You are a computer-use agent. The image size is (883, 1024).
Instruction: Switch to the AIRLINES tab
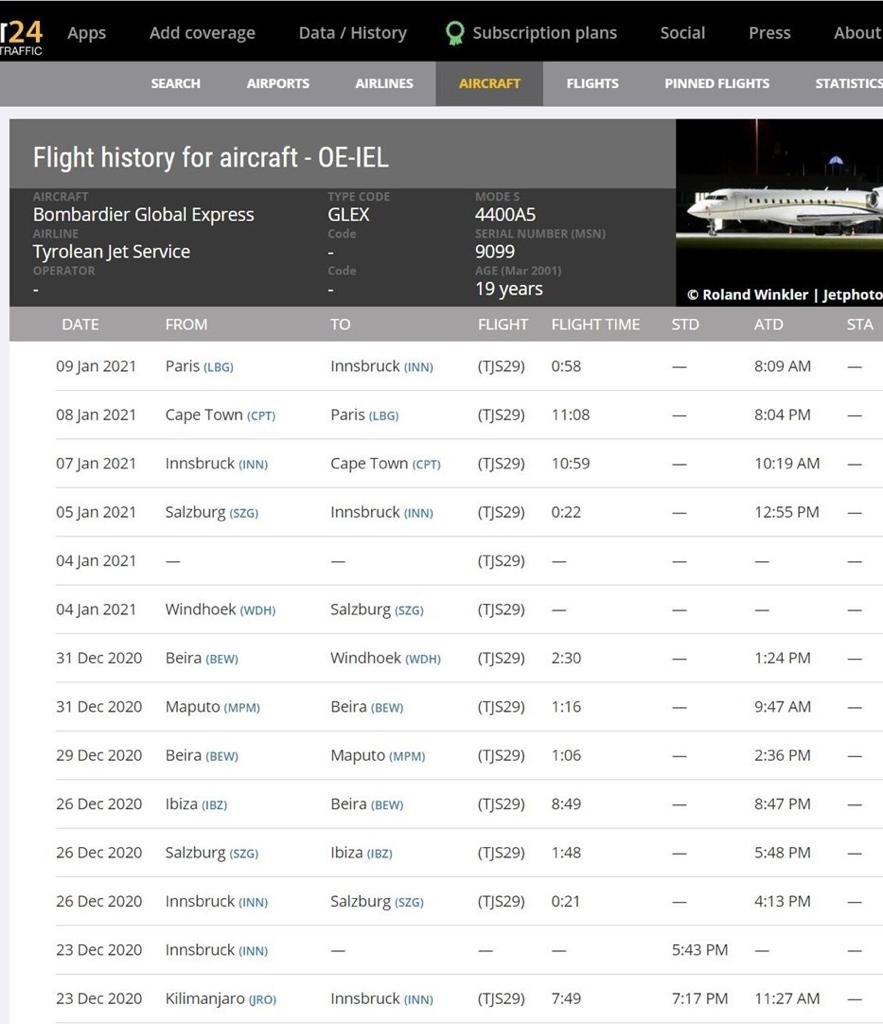384,84
